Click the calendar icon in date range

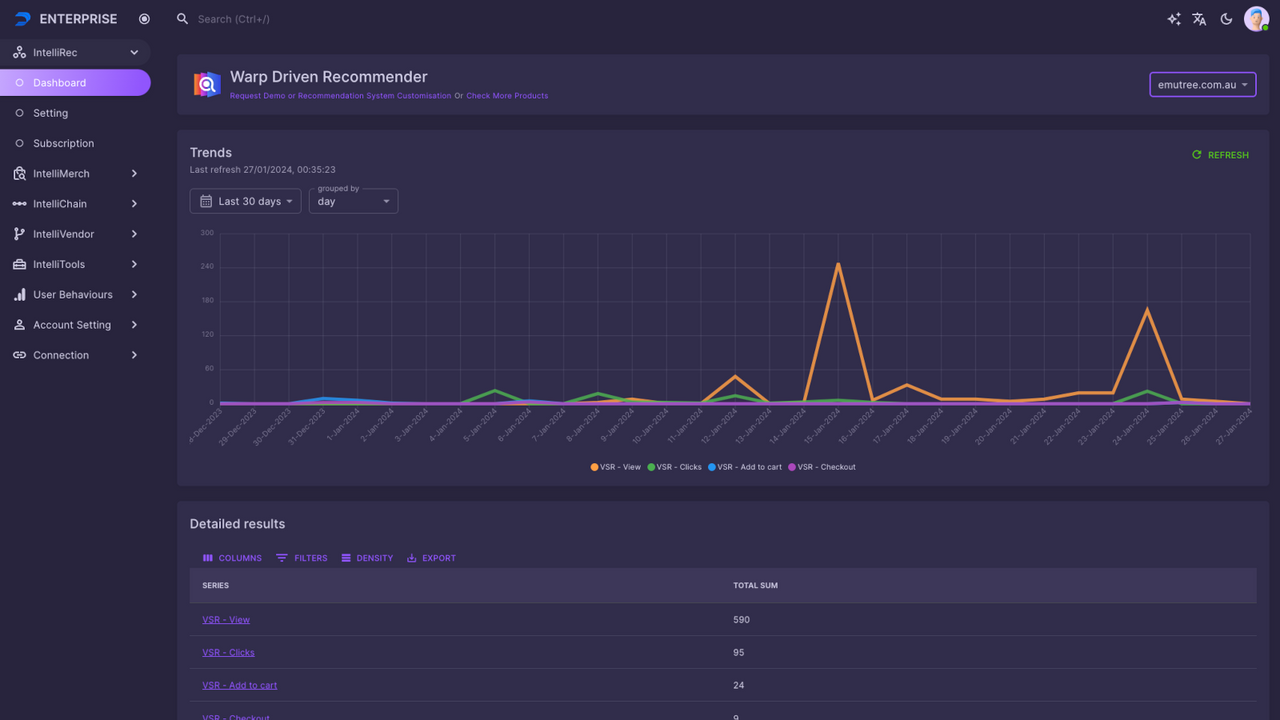206,201
